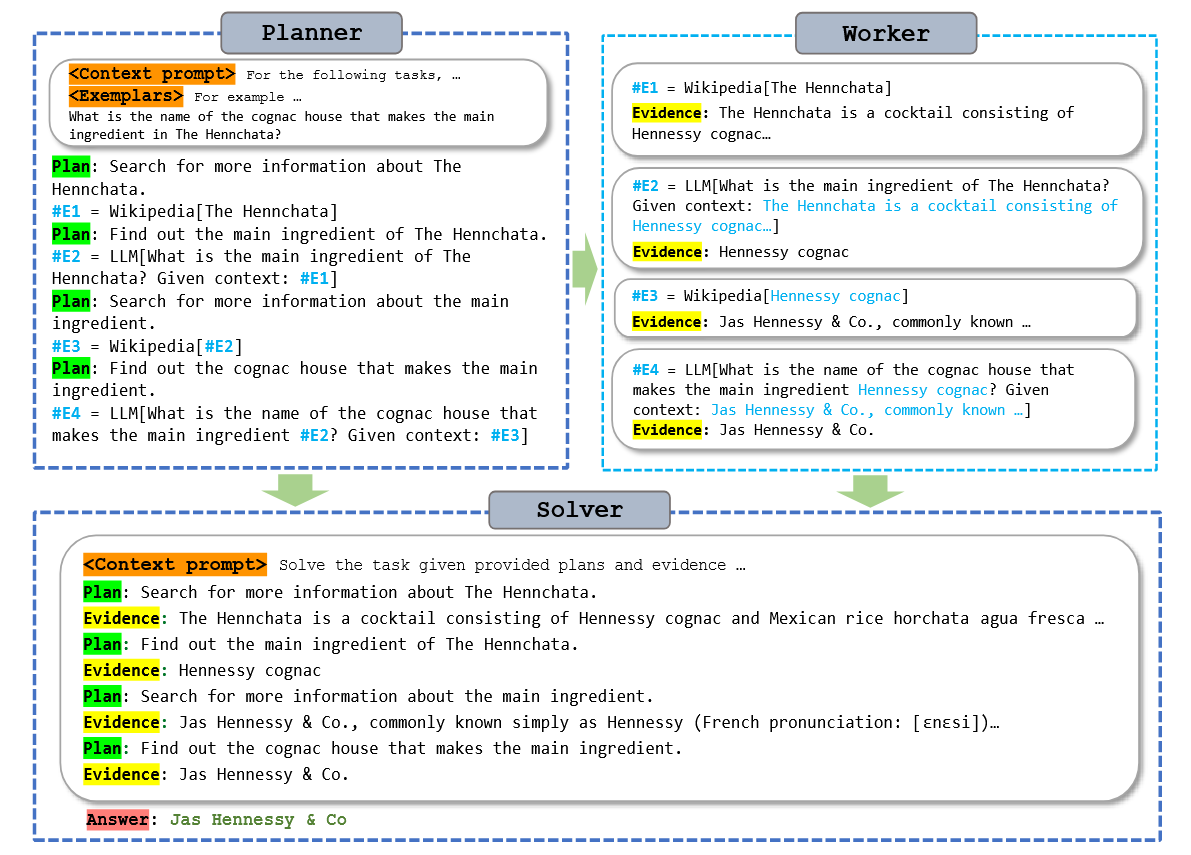The image size is (1191, 855).
Task: Click the blue "Hennessy cognac" inside Wikipedia brackets in Worker
Action: point(836,296)
